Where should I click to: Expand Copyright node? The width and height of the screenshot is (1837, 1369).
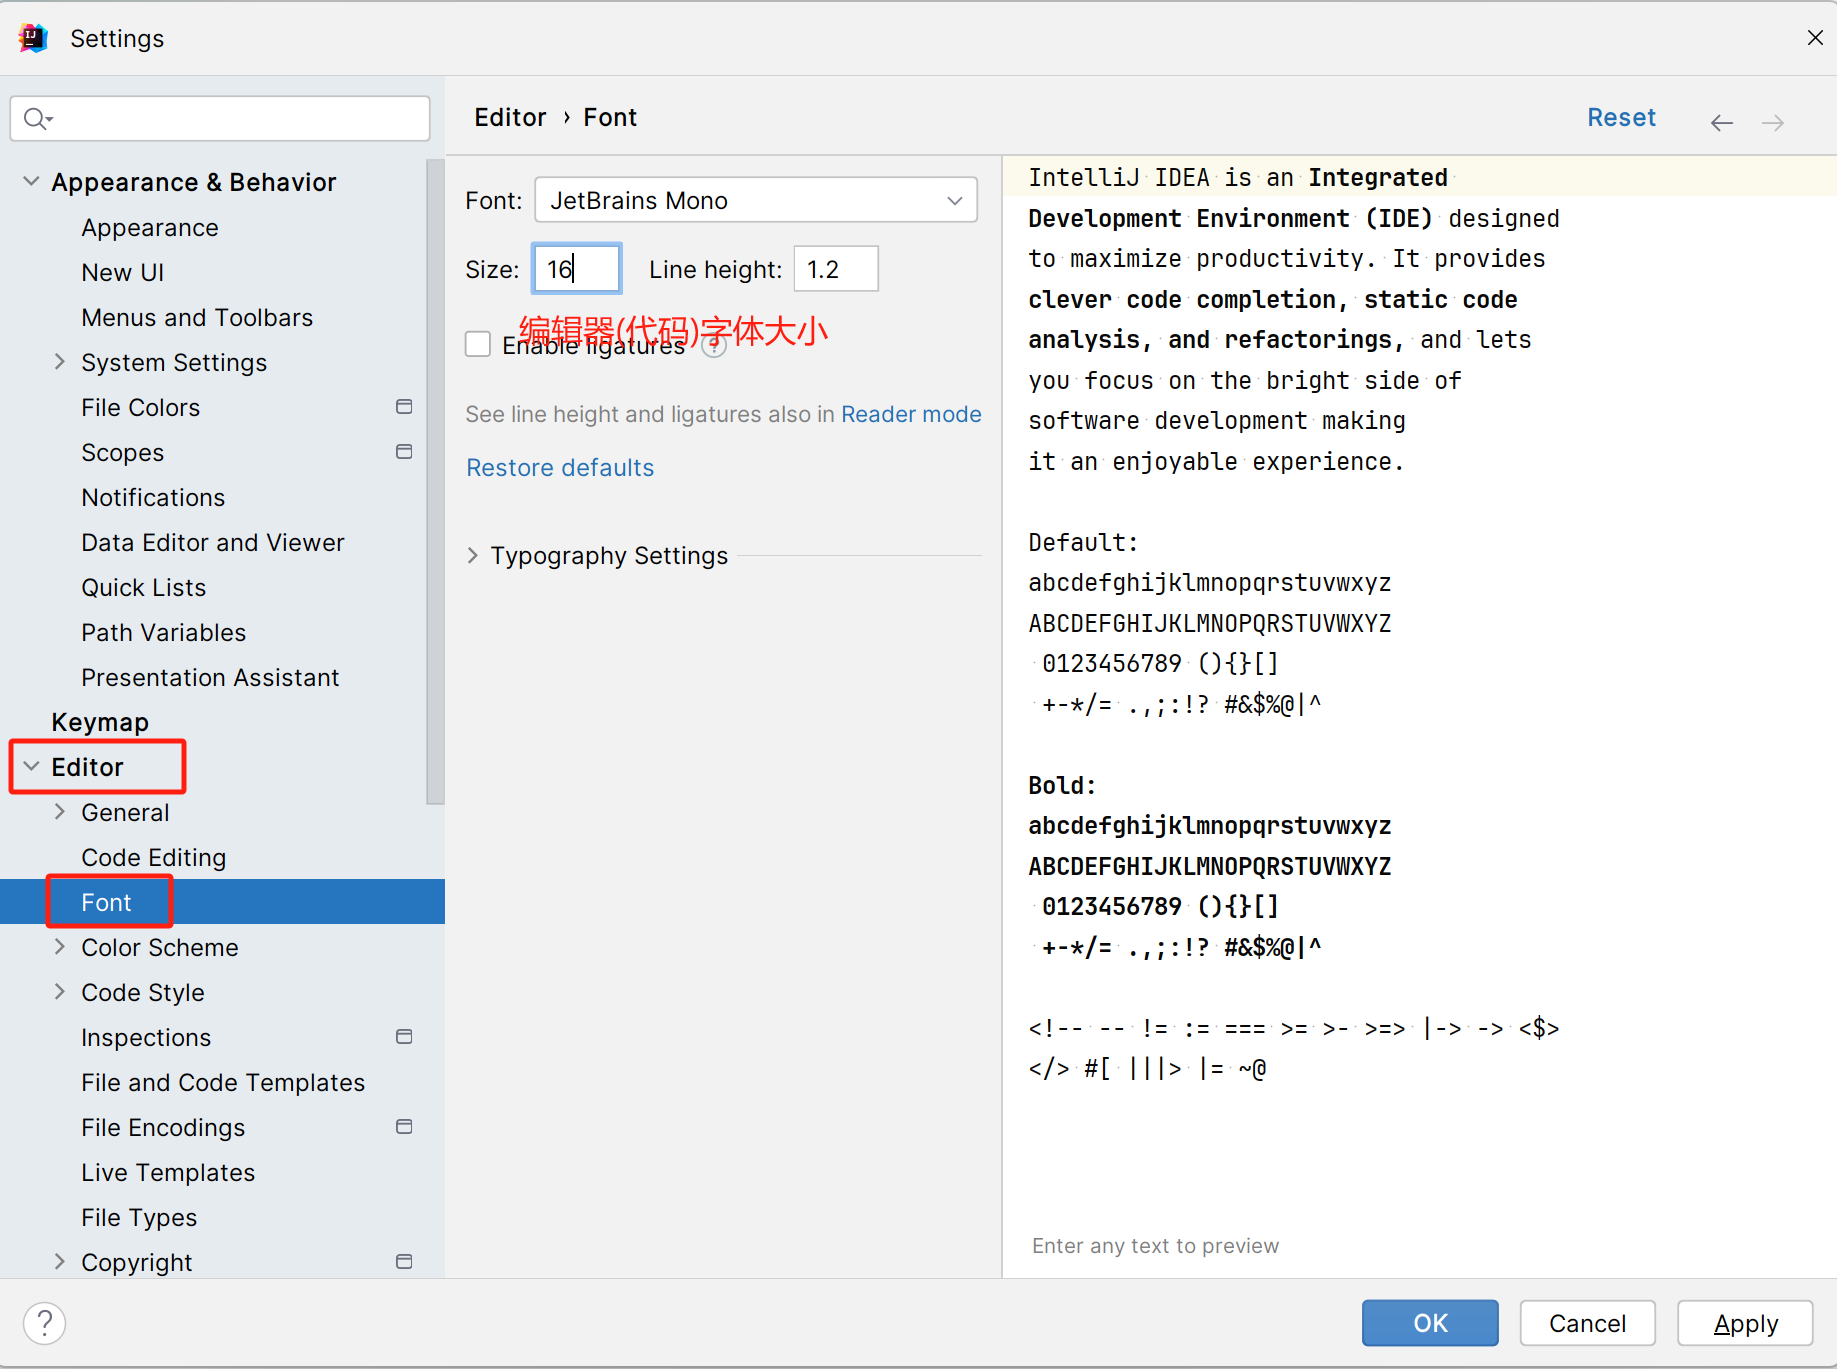click(x=60, y=1261)
